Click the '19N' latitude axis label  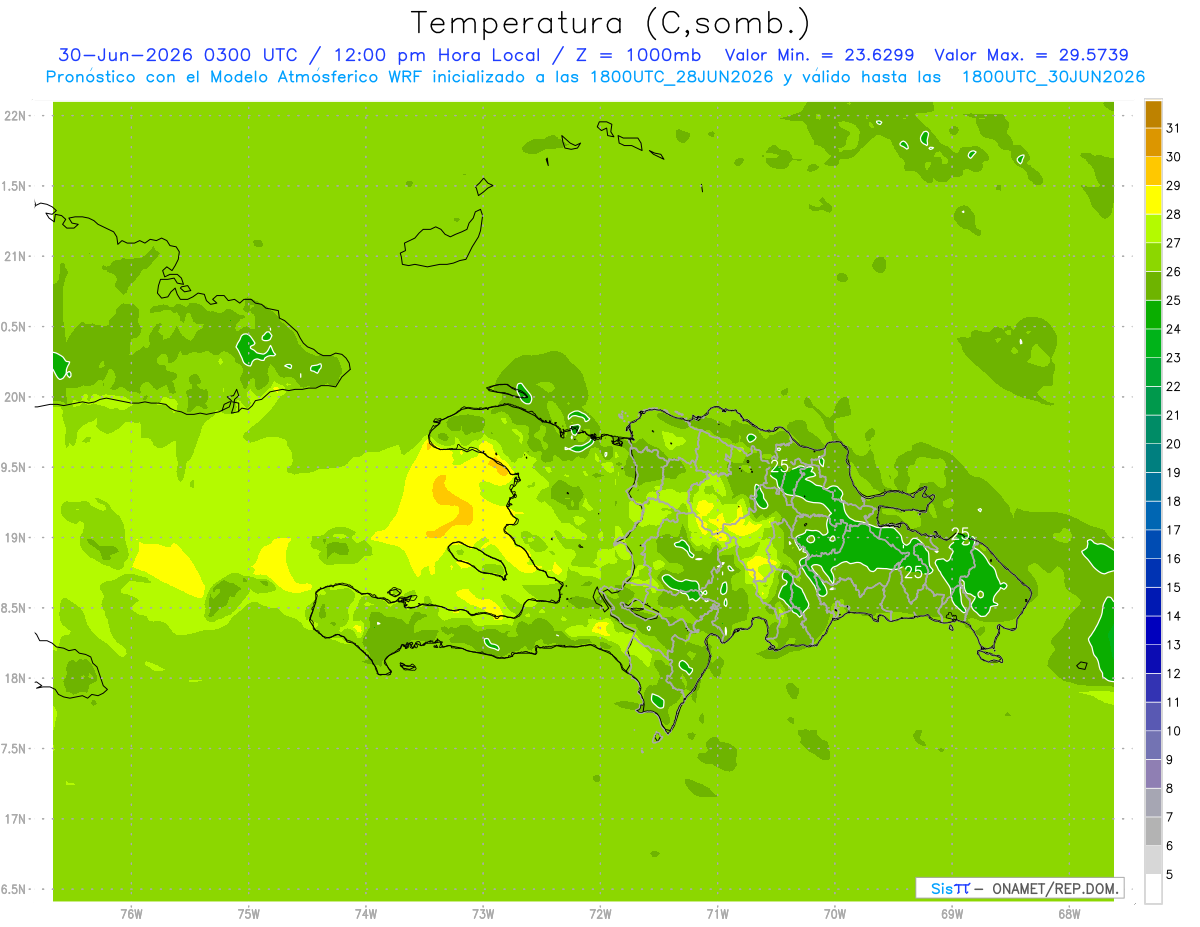[15, 537]
